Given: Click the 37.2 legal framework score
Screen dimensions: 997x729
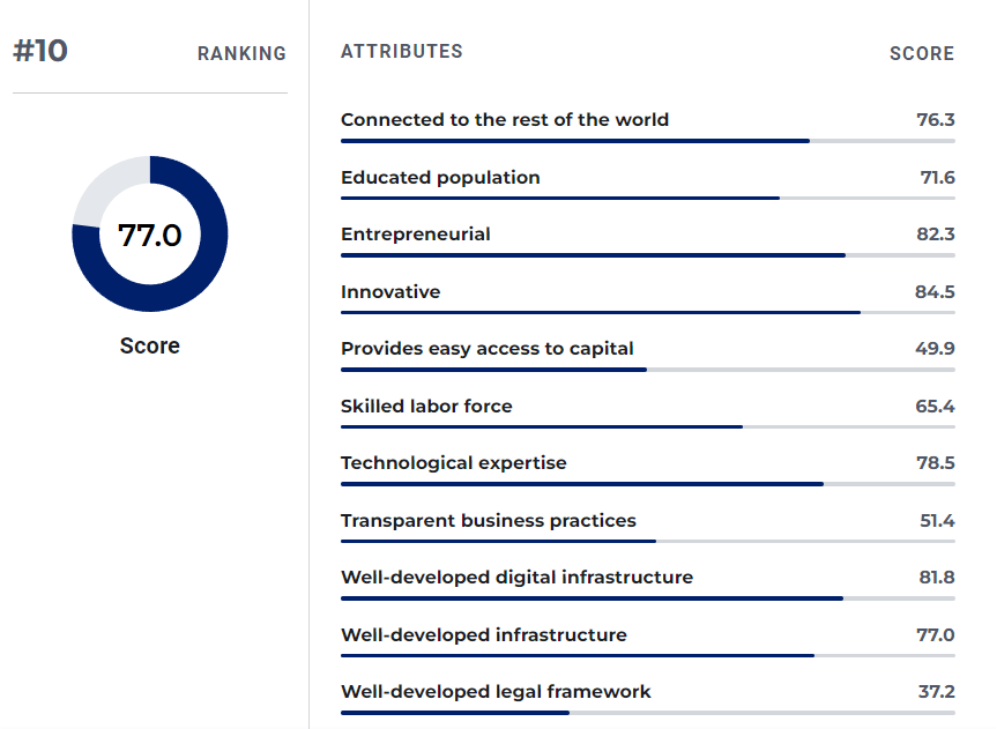Looking at the screenshot, I should 936,692.
